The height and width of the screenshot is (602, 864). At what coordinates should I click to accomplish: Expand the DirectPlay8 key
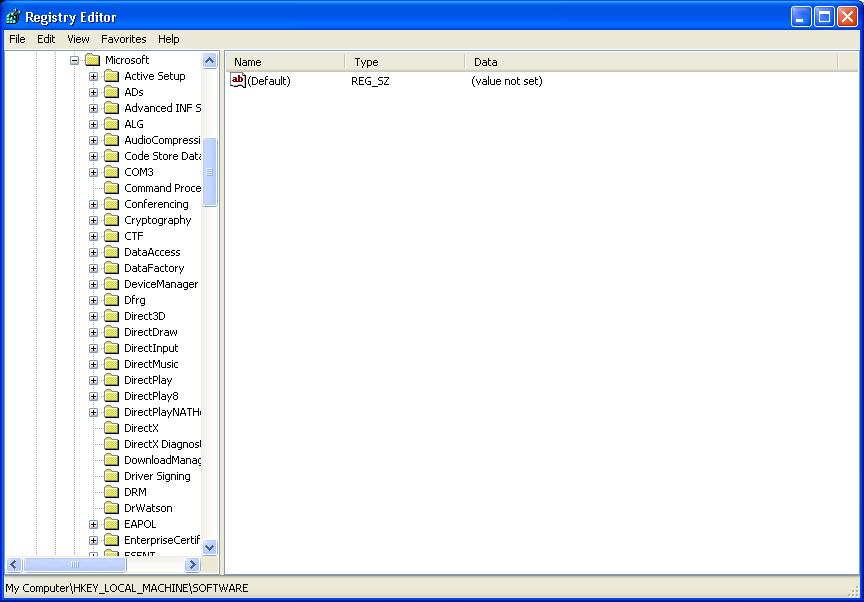point(93,396)
